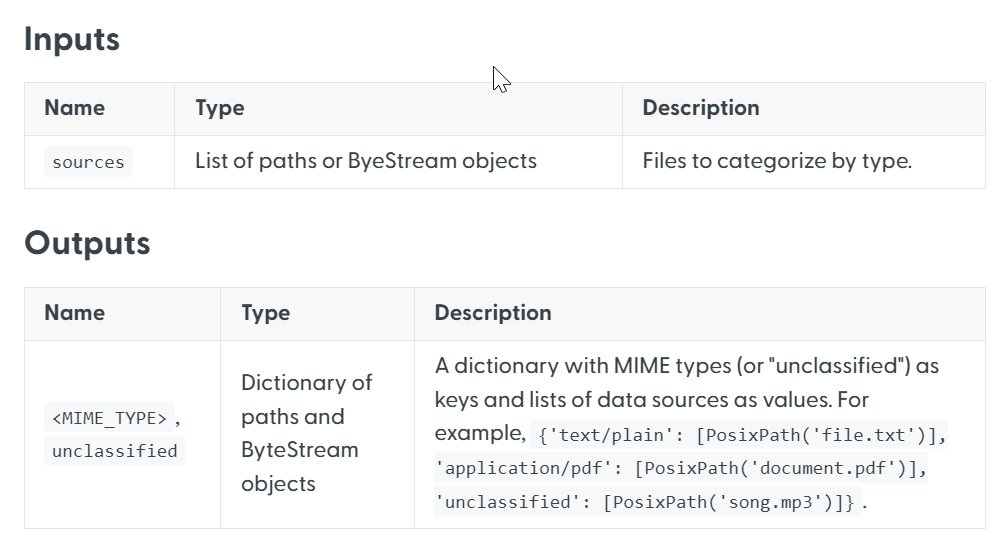Click the 'unclassified': [PosixPath('song.mp3')] code line

[x=648, y=502]
